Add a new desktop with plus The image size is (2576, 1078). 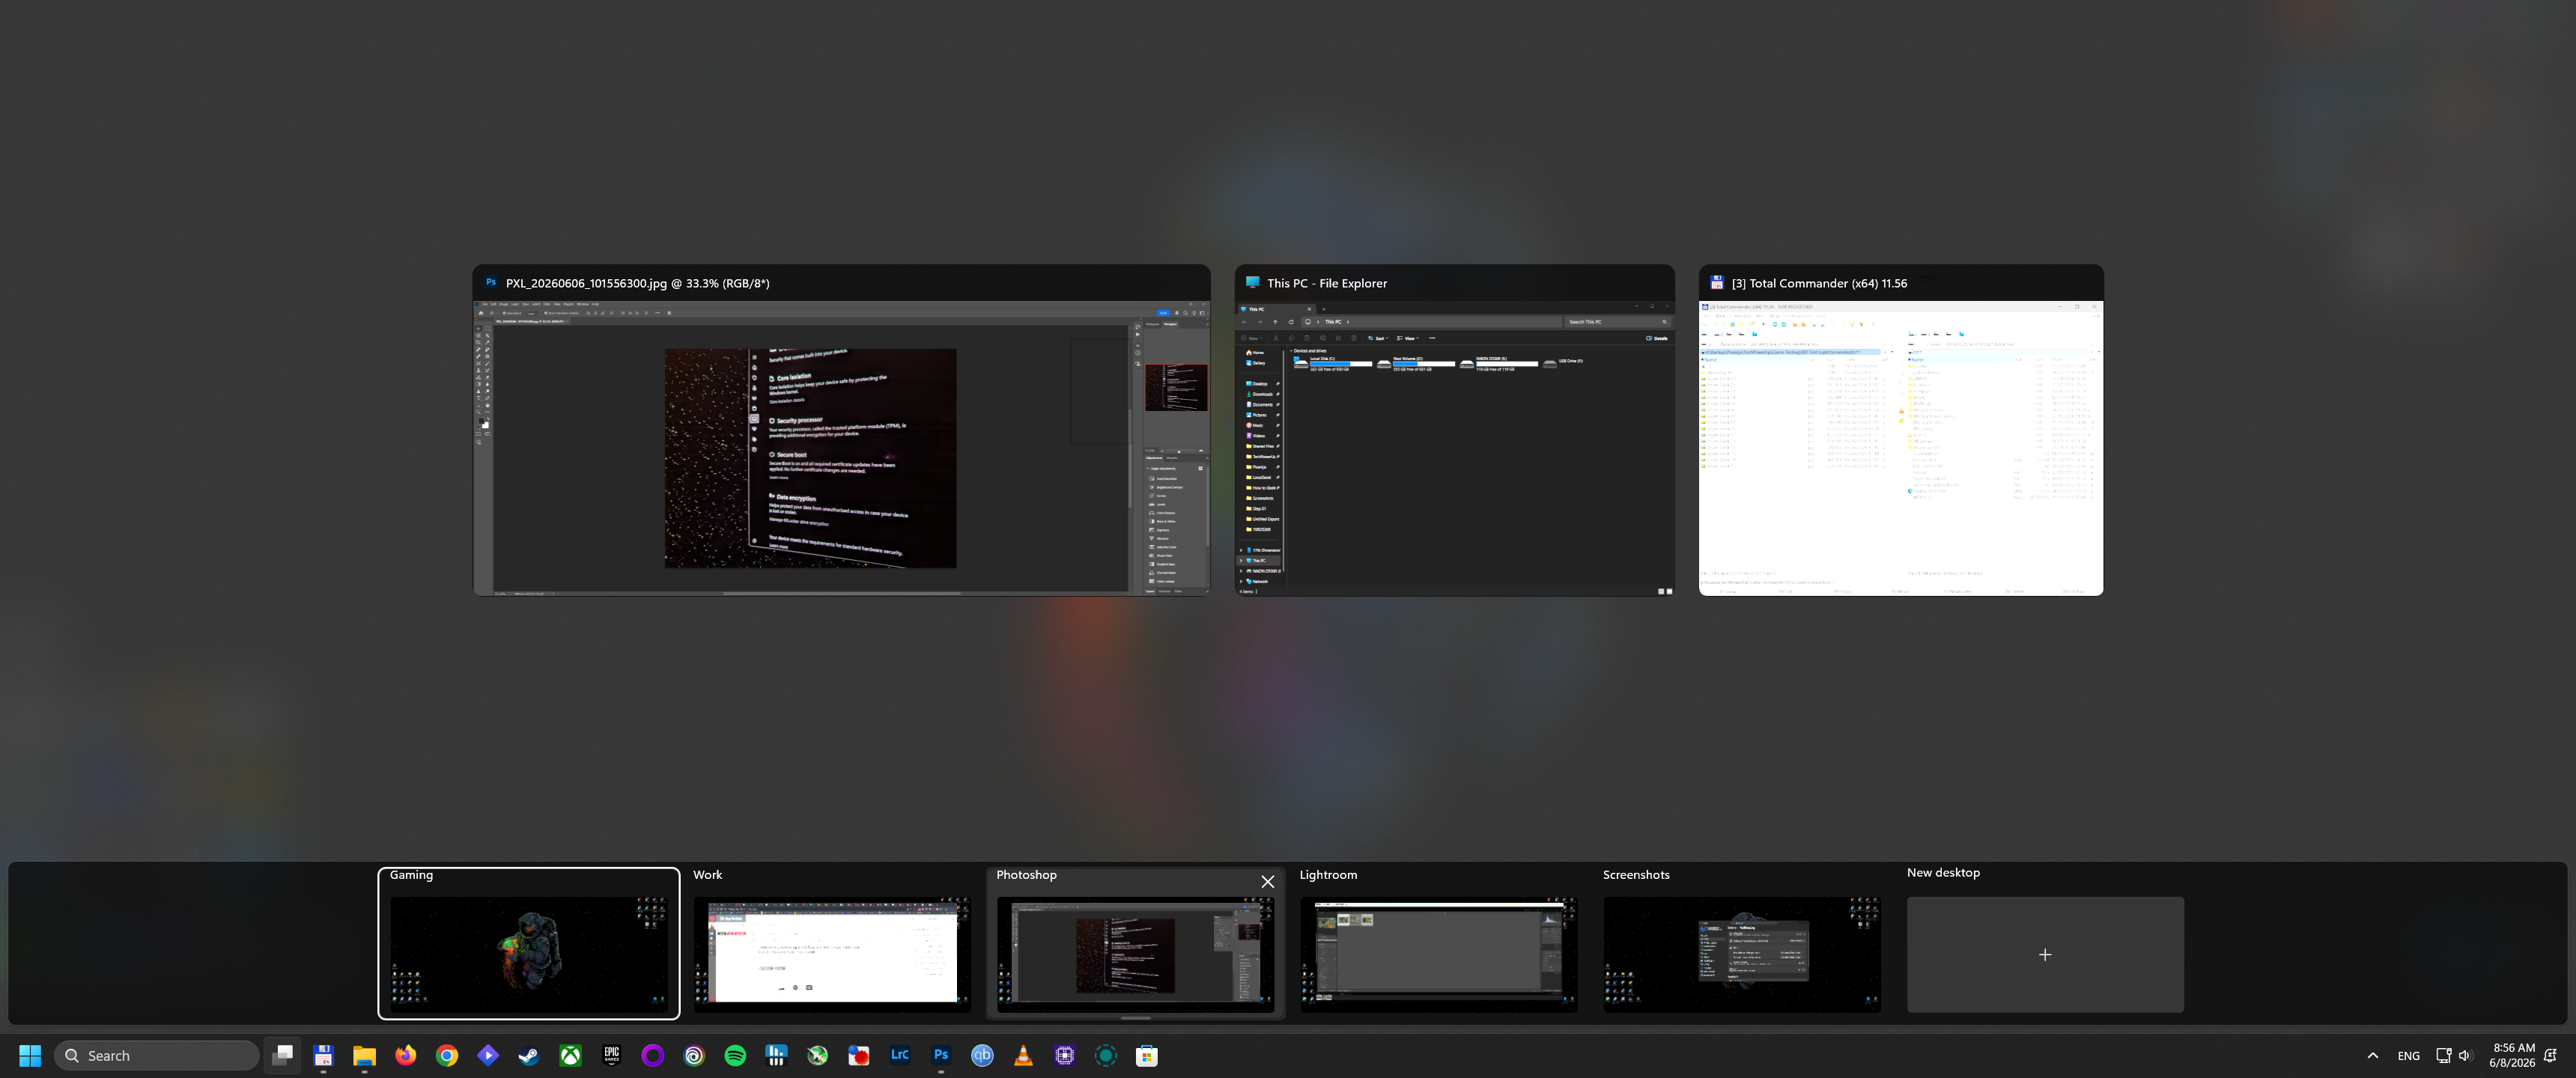tap(2045, 954)
